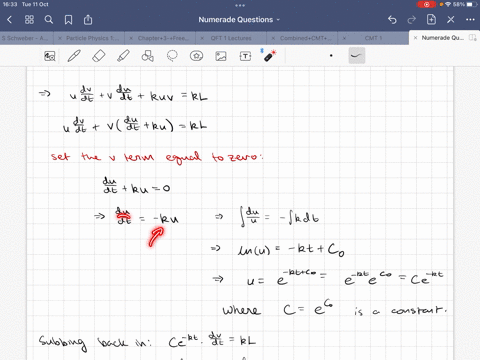
Task: Open the three-dot more options menu
Action: tap(470, 20)
